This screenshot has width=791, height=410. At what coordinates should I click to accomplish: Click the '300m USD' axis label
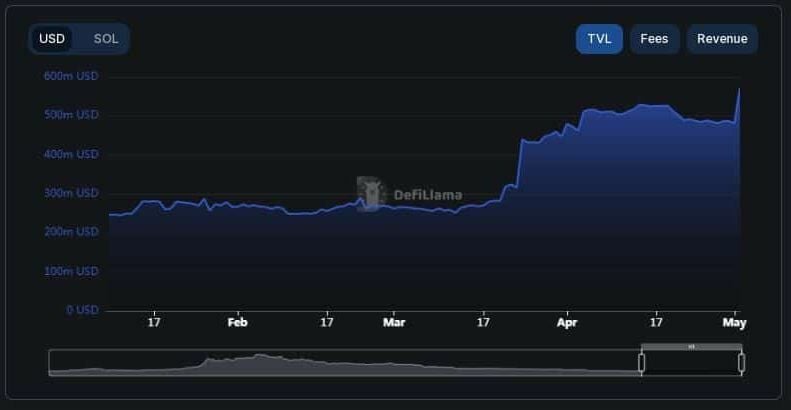pyautogui.click(x=71, y=193)
